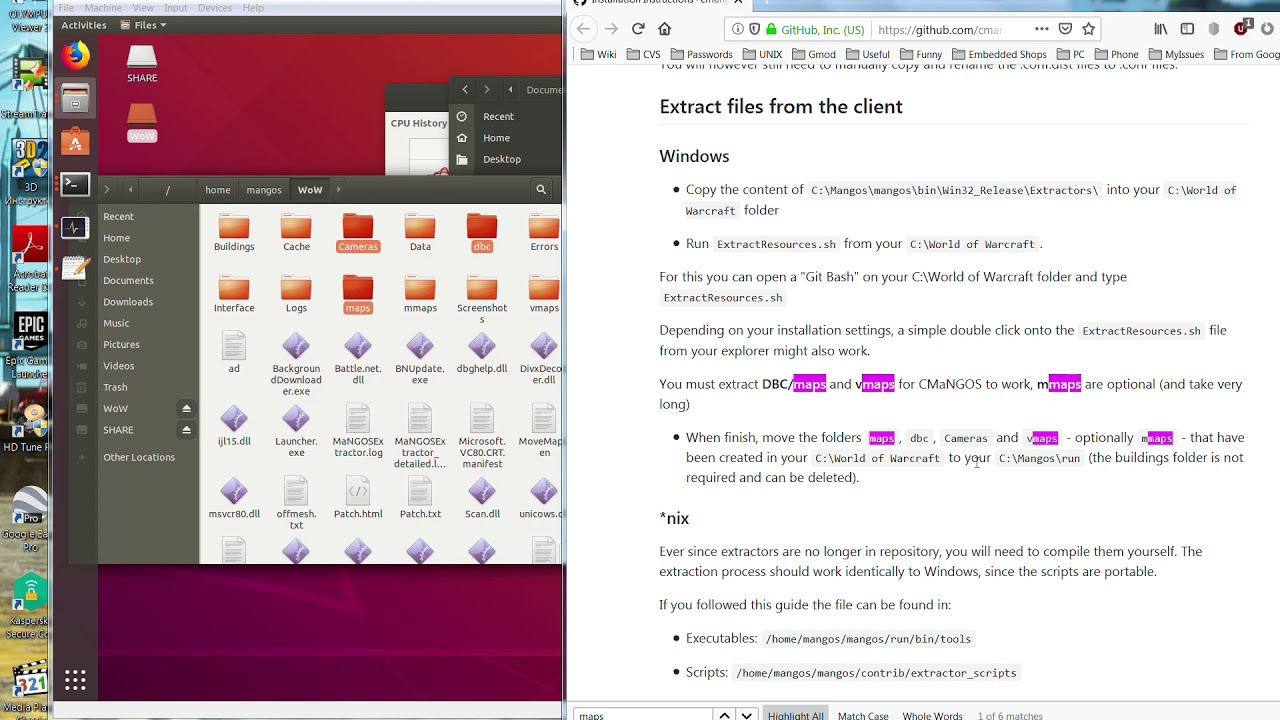The height and width of the screenshot is (720, 1280).
Task: Open the Interface folder
Action: [x=234, y=294]
